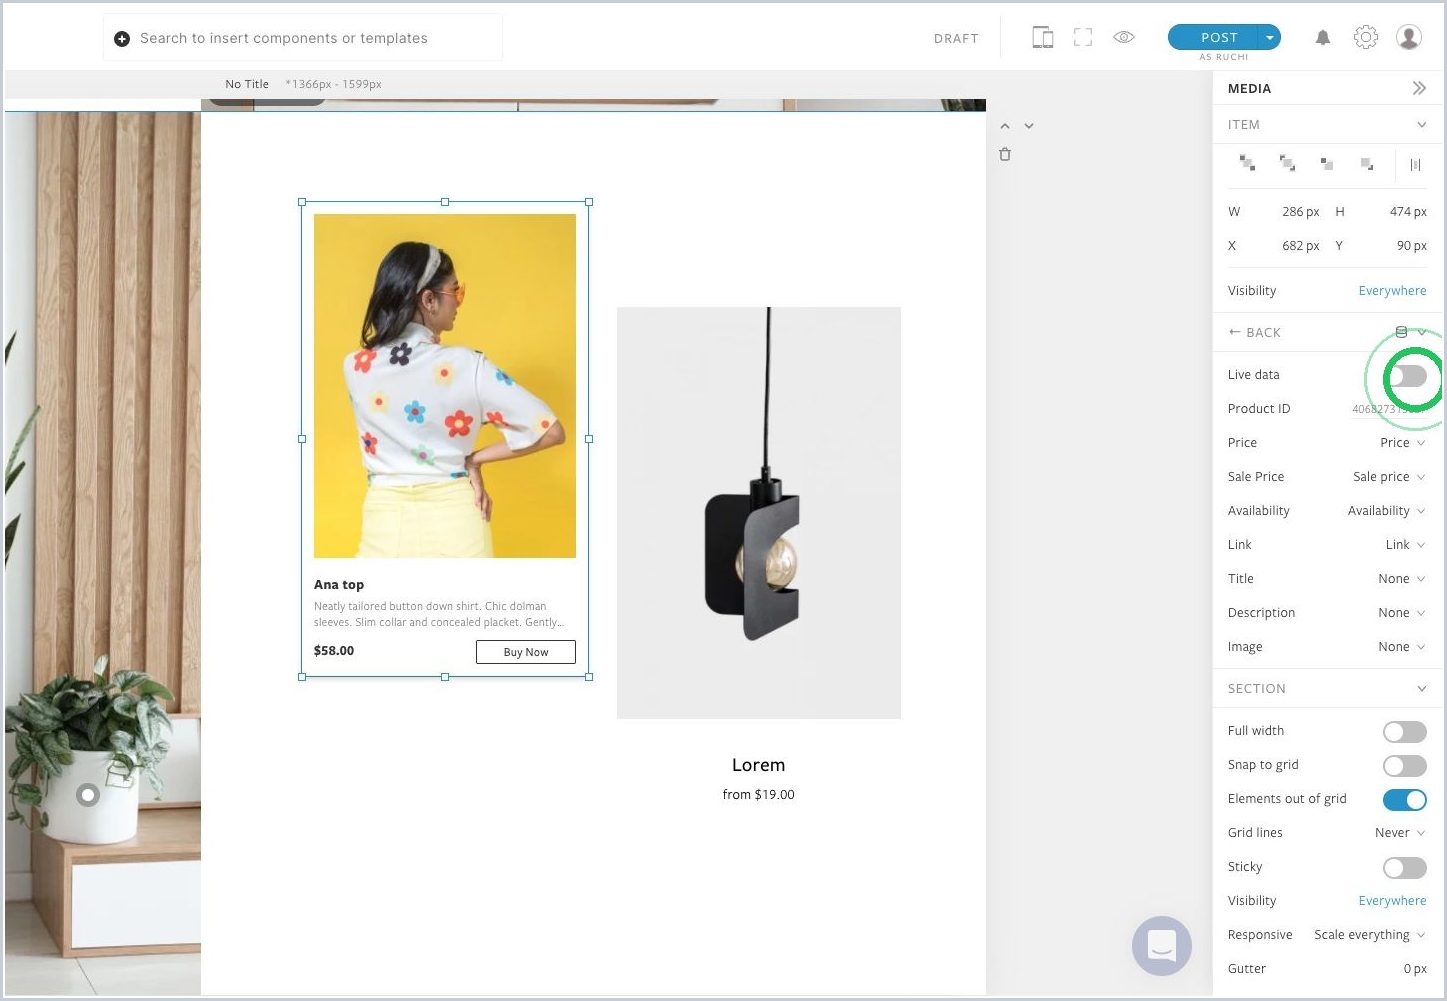Move section down arrow
The image size is (1447, 1001).
click(x=1029, y=126)
